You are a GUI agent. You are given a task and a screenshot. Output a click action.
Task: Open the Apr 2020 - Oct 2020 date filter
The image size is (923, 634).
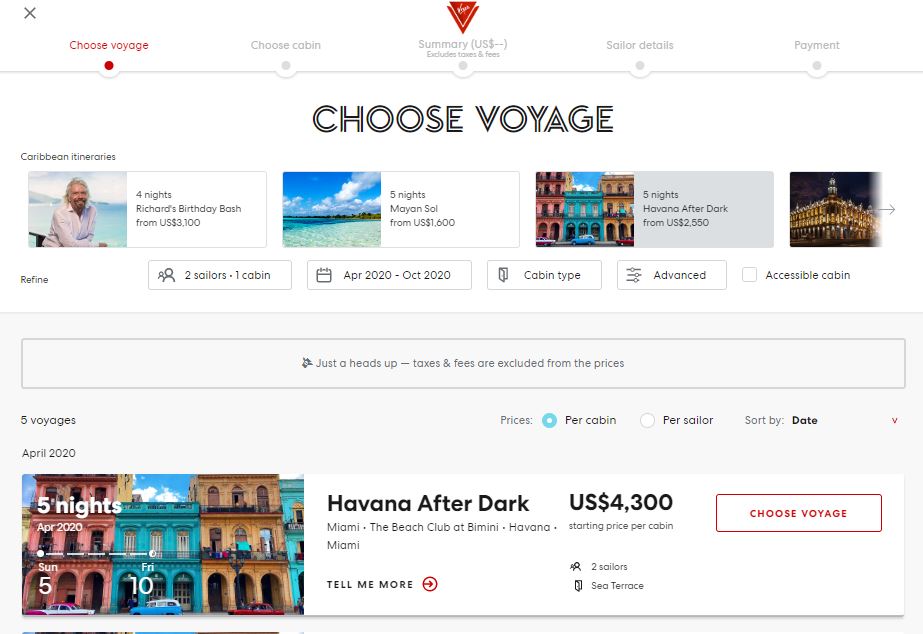tap(389, 275)
